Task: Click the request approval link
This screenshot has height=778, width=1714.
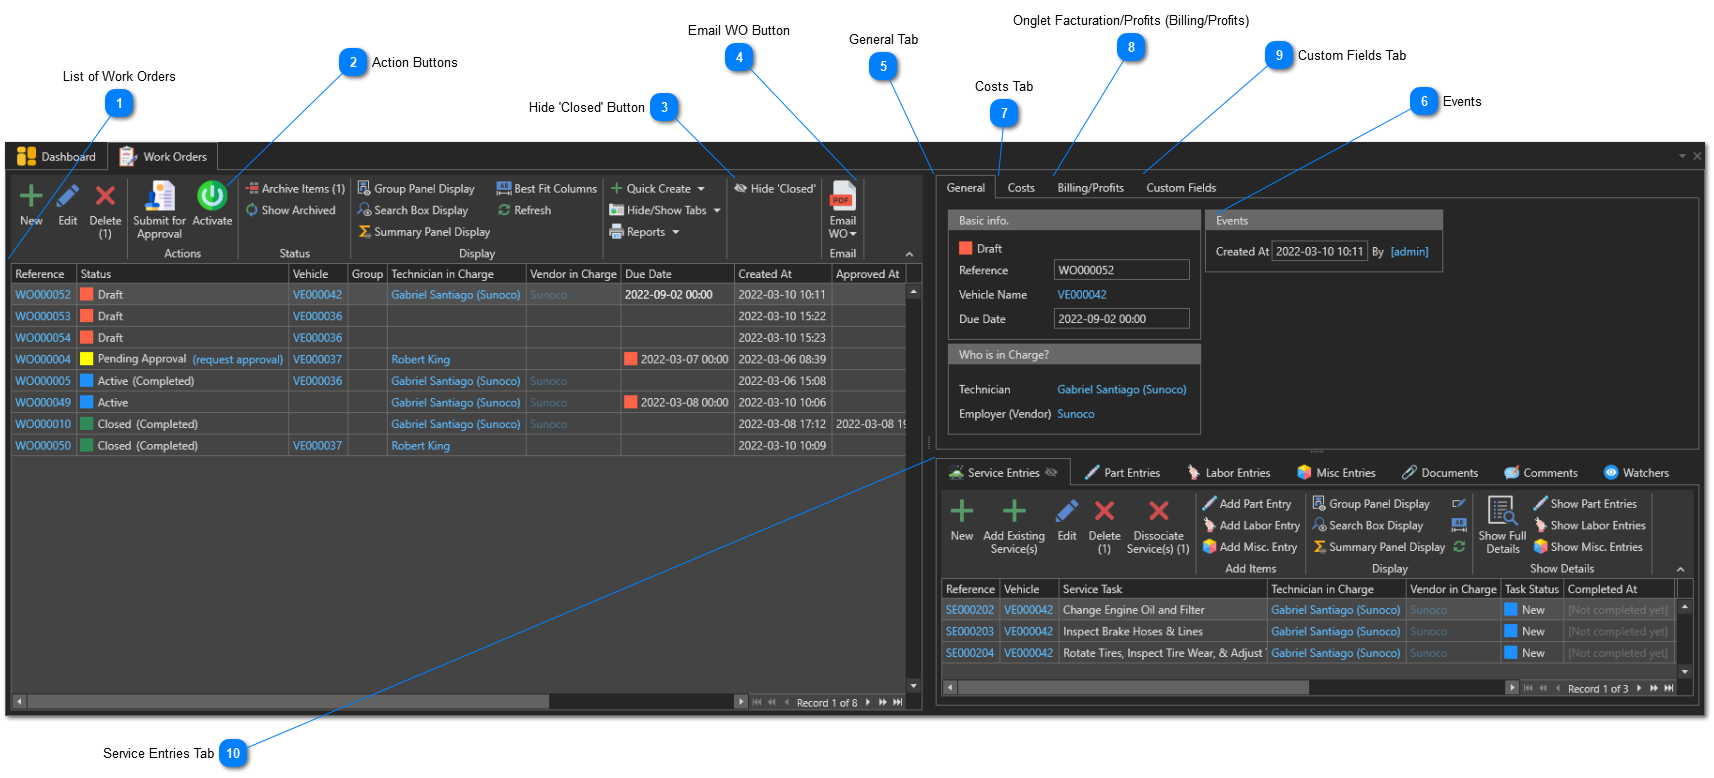Action: 238,360
